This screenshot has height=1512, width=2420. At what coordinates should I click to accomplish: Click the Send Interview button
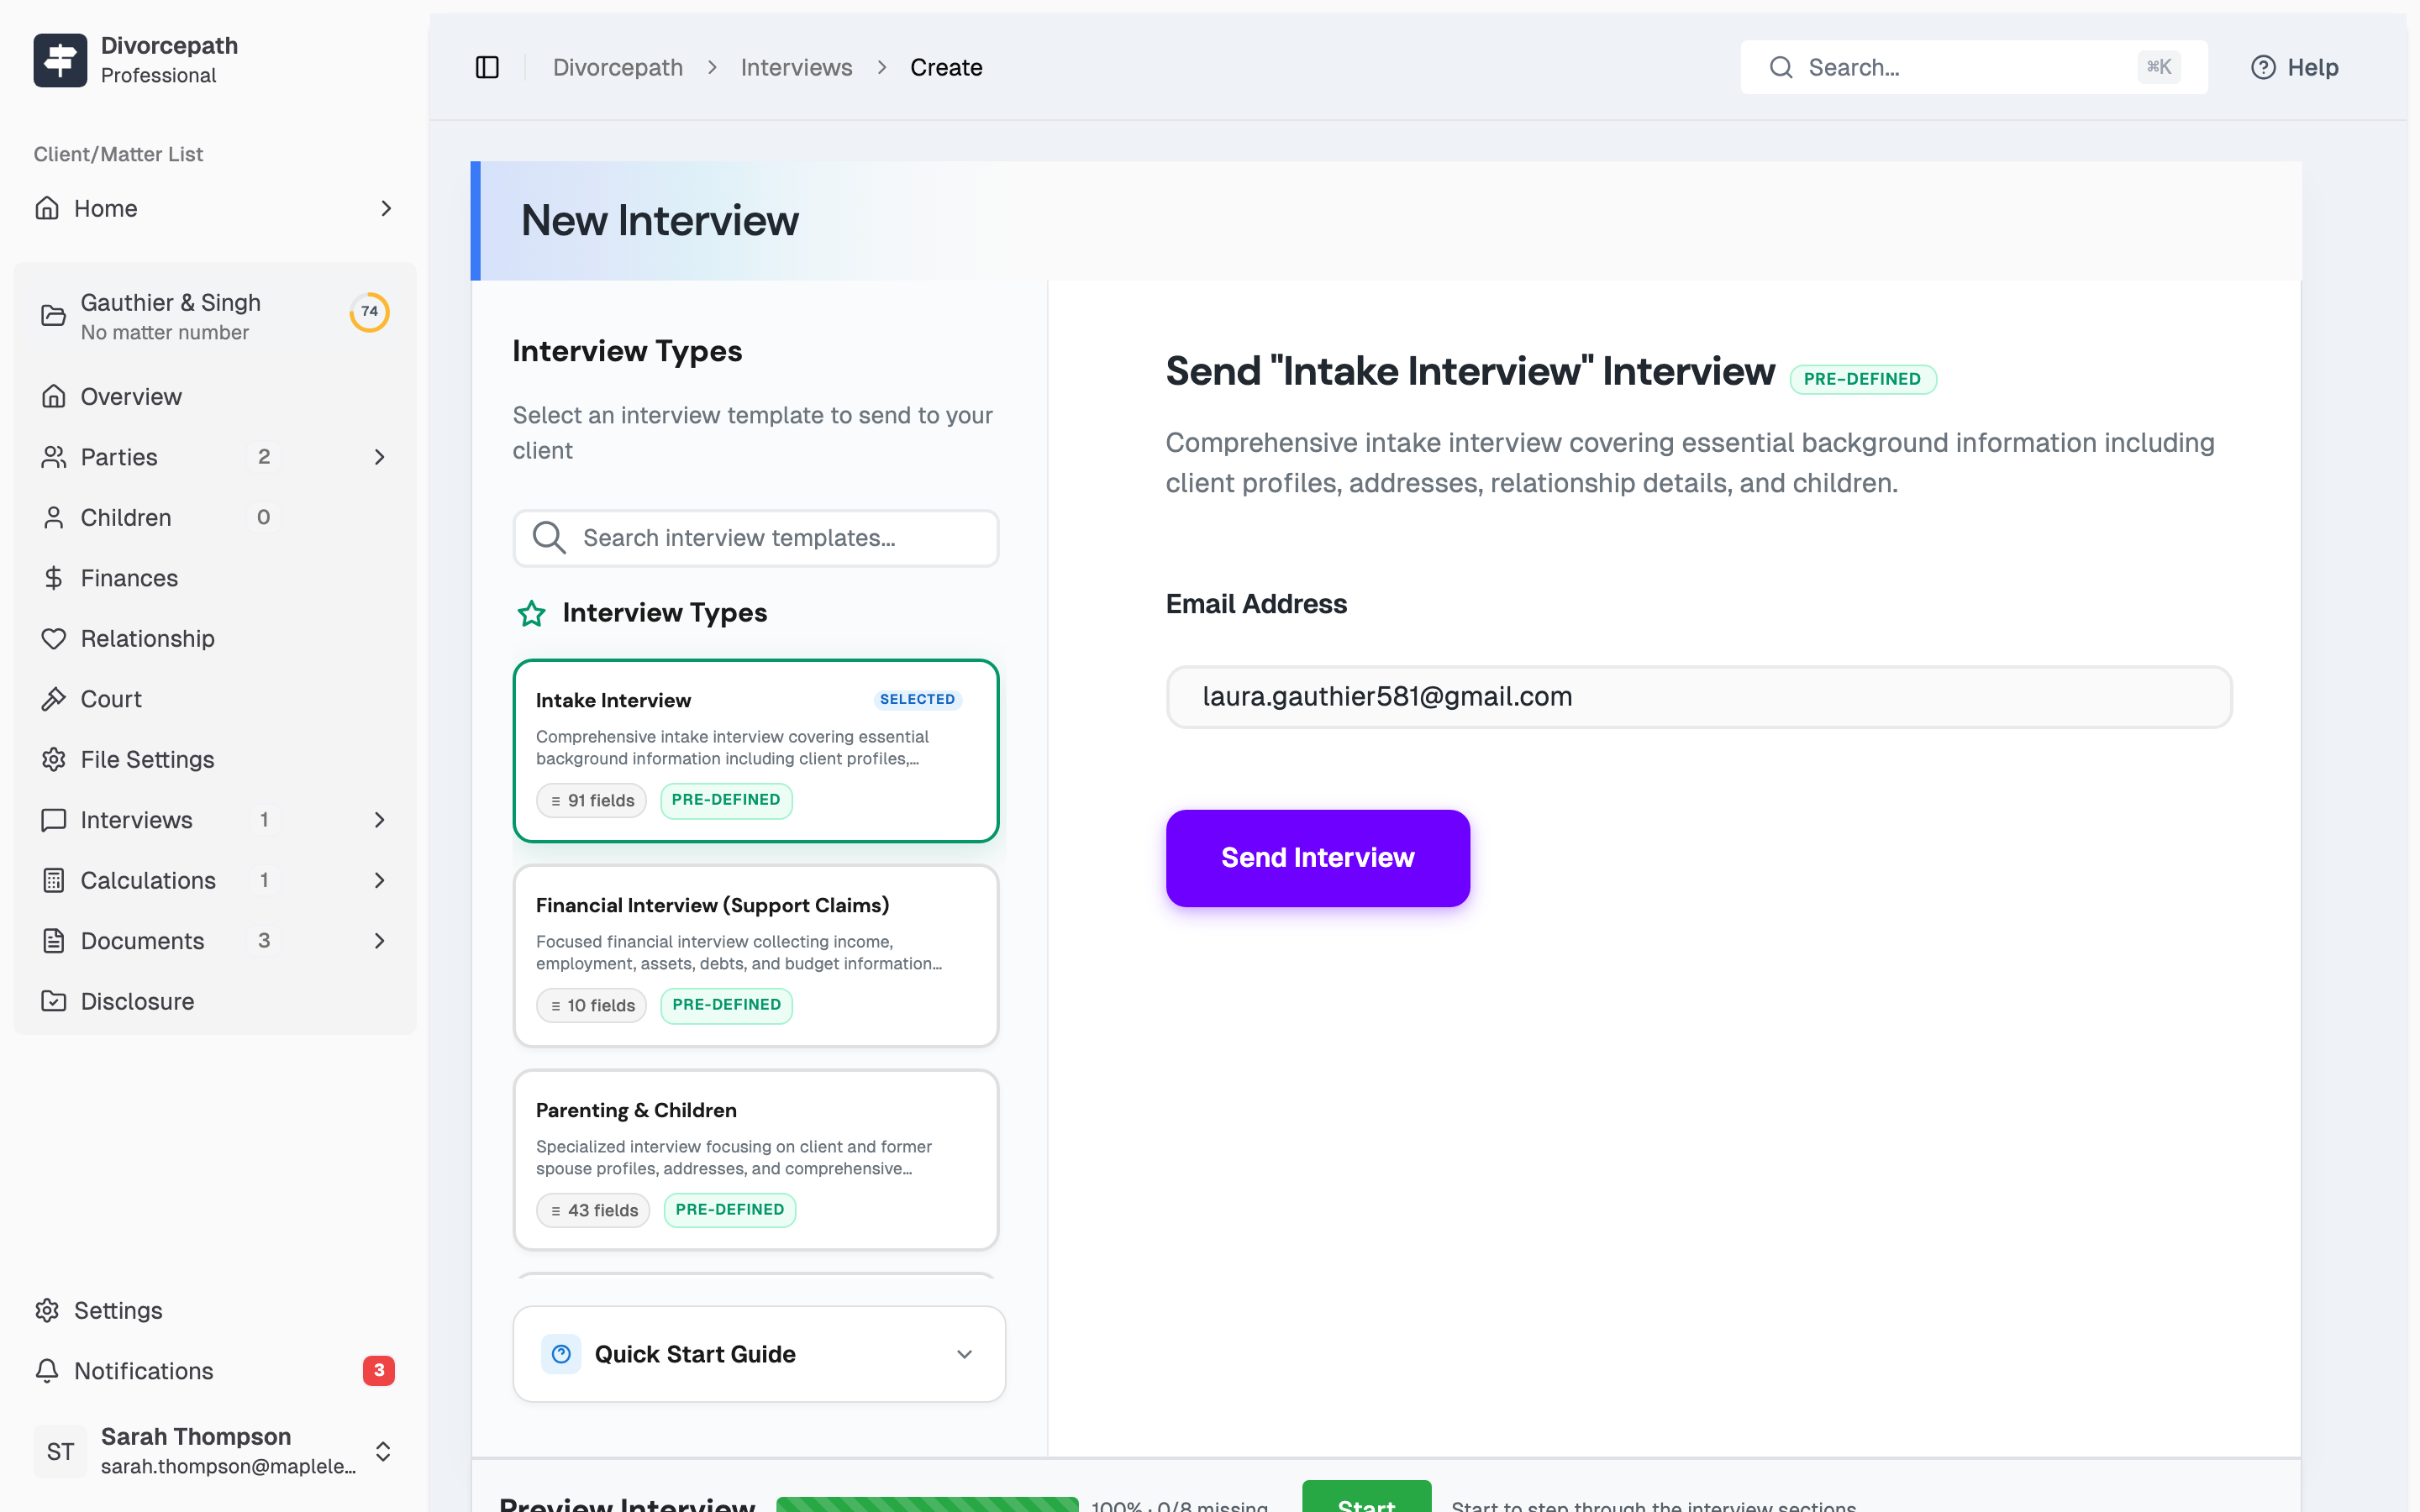[x=1317, y=857]
